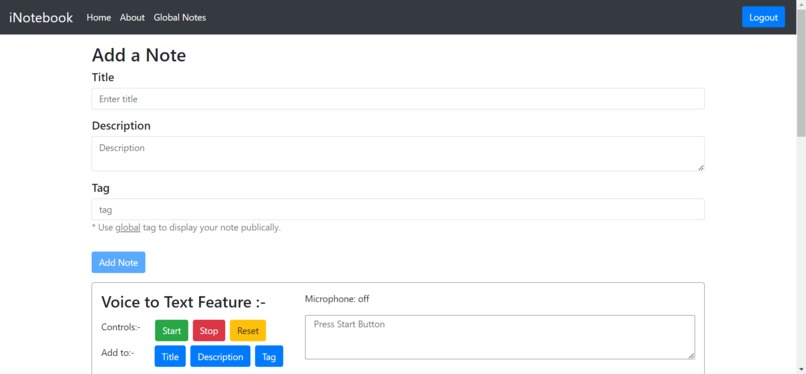Click the page vertical scrollbar thumb

pyautogui.click(x=801, y=72)
